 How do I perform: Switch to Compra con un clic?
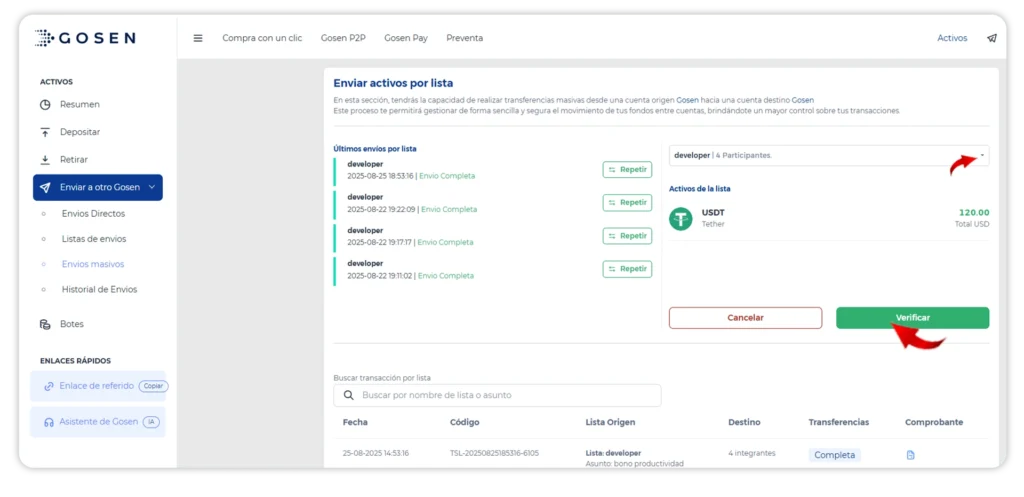click(262, 38)
